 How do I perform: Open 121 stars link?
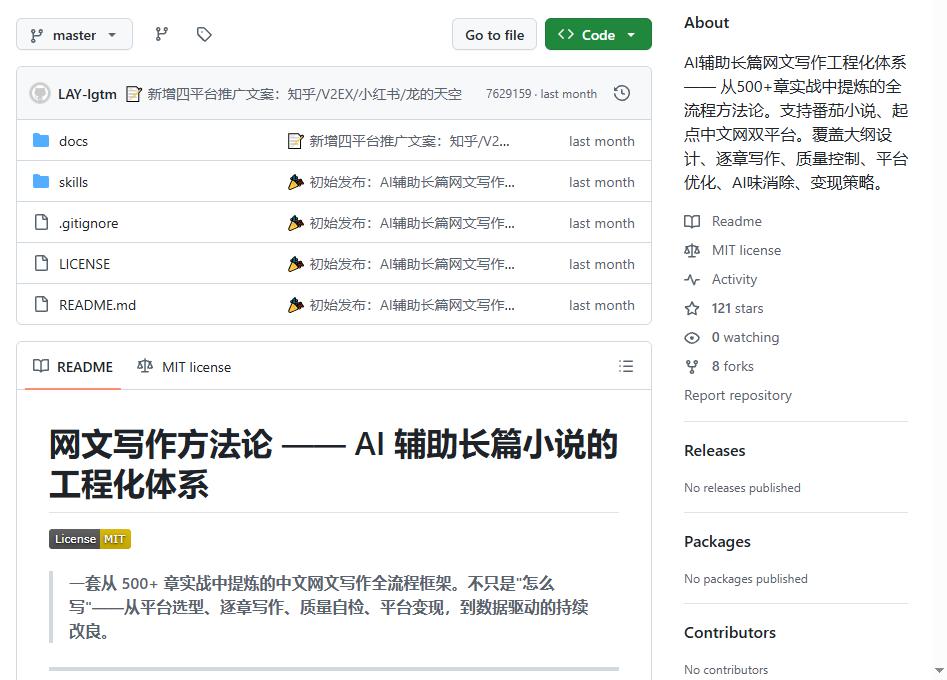point(737,308)
